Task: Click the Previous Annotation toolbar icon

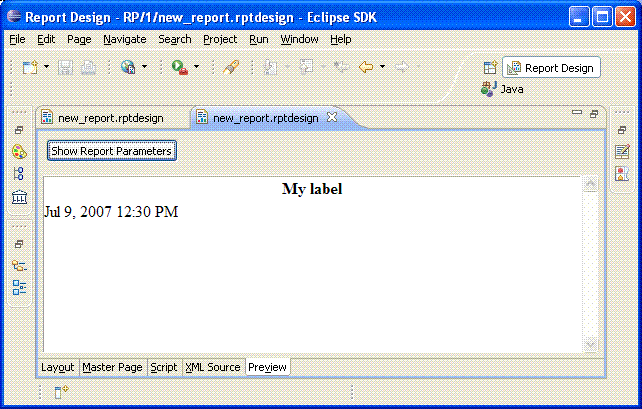Action: point(306,67)
